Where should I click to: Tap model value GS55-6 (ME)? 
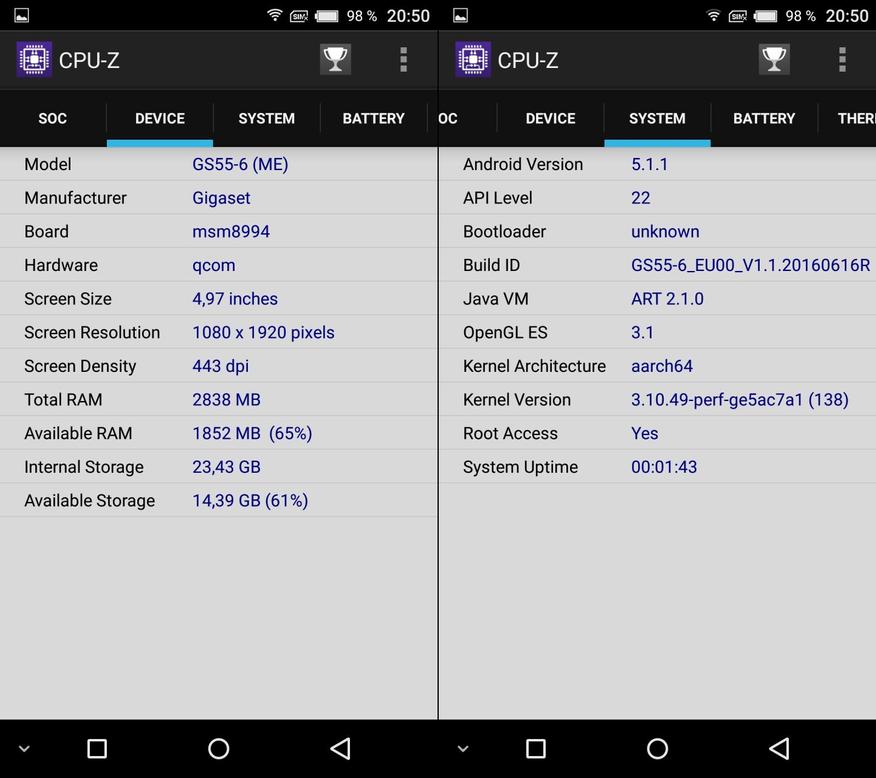coord(240,164)
